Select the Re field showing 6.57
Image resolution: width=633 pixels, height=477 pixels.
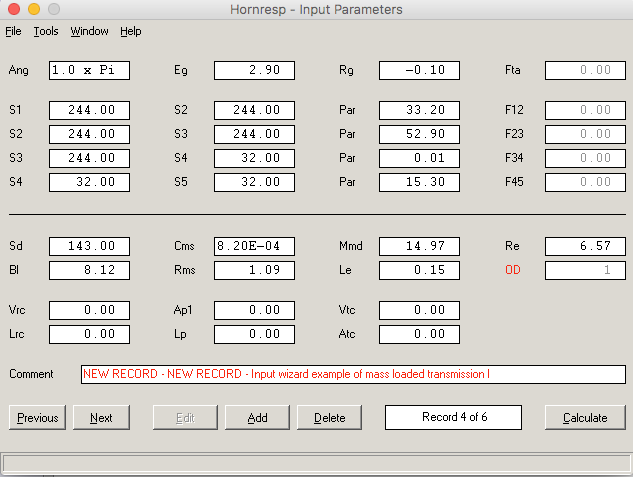[x=585, y=246]
